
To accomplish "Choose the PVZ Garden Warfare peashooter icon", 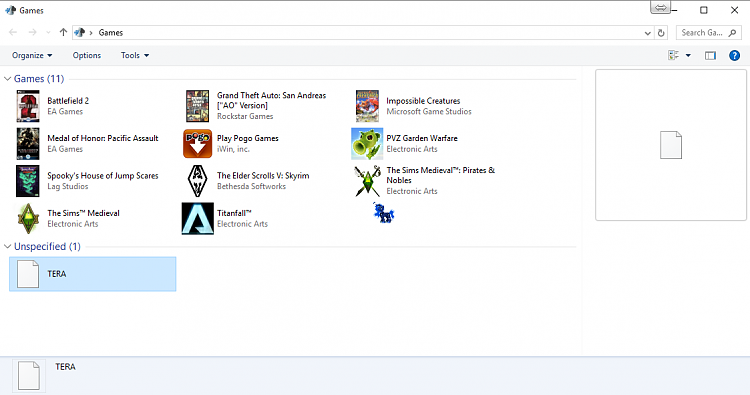I will tap(367, 143).
